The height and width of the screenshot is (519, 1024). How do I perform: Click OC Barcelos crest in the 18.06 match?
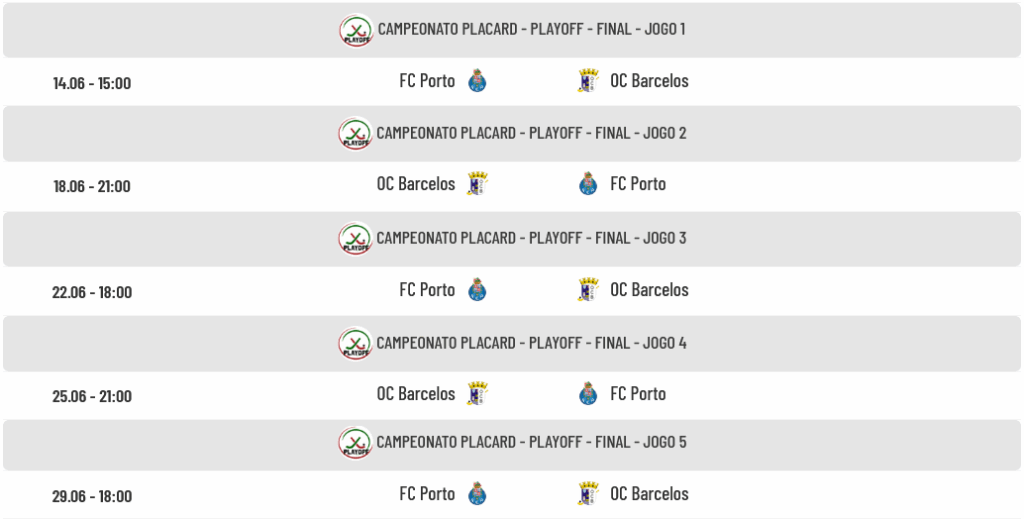click(x=477, y=183)
